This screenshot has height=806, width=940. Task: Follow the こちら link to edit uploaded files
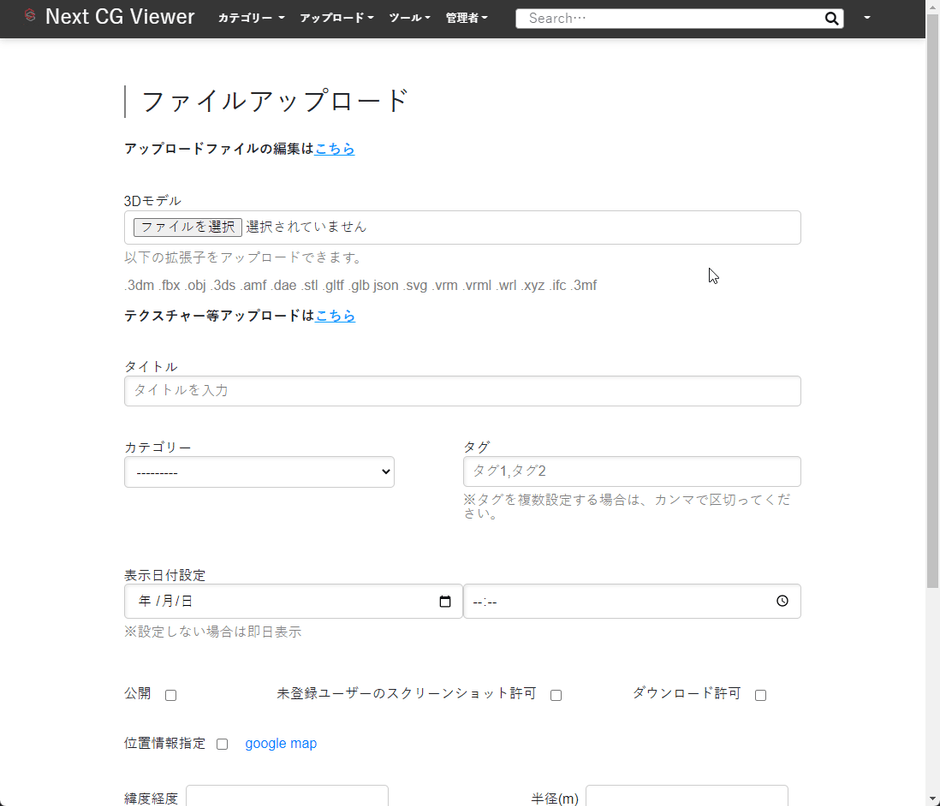tap(334, 148)
